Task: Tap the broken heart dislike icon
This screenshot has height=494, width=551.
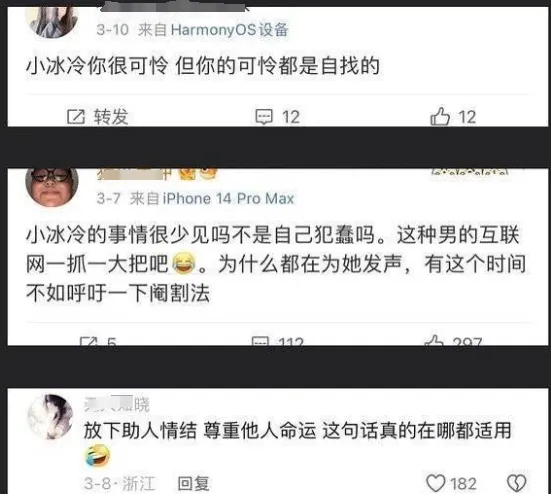Action: pos(517,483)
